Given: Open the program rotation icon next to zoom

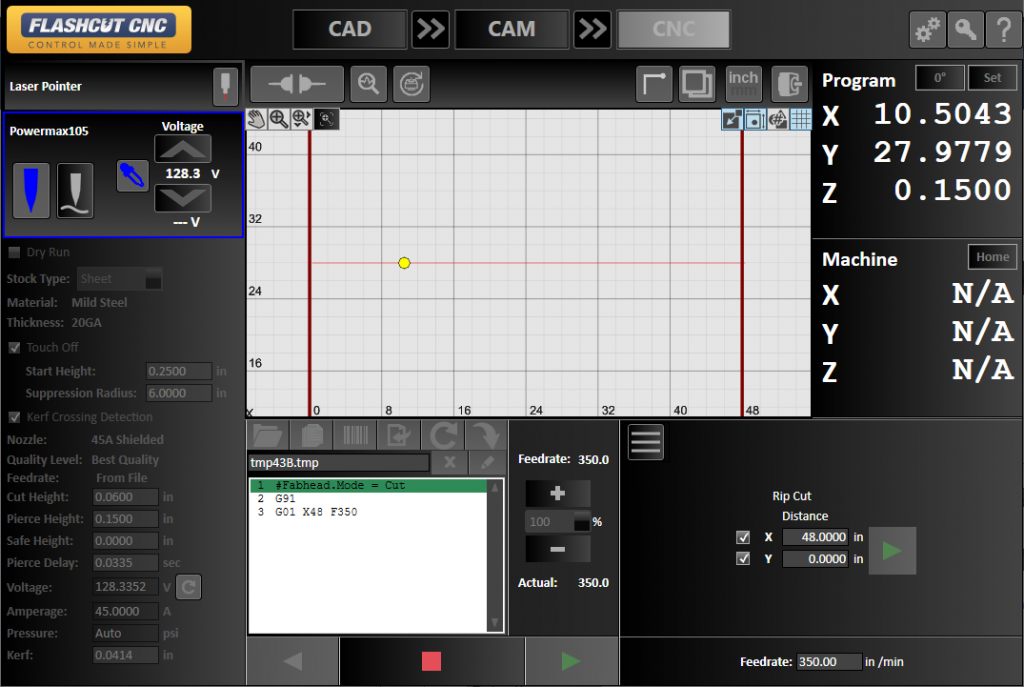Looking at the screenshot, I should point(411,84).
